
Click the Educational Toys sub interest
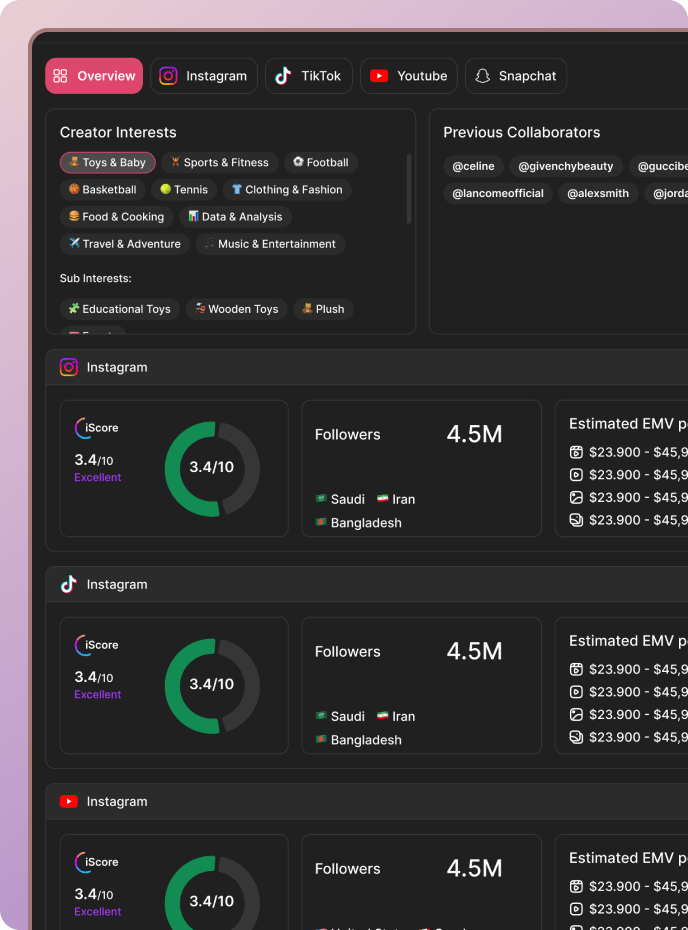tap(120, 309)
